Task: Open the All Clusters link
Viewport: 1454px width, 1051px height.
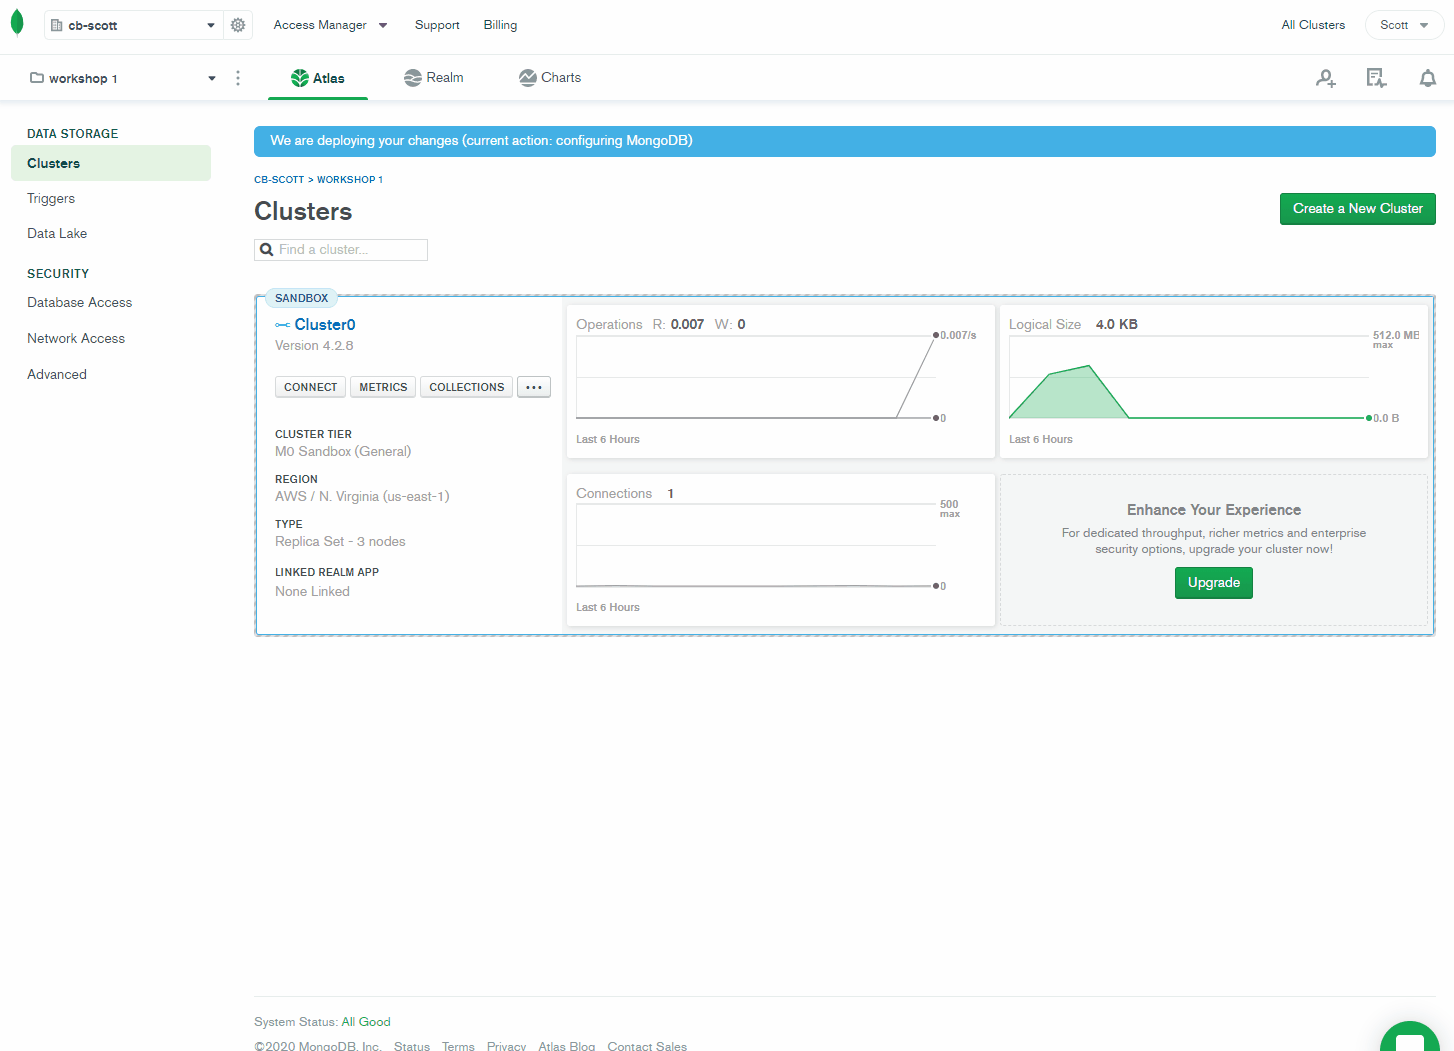Action: point(1313,25)
